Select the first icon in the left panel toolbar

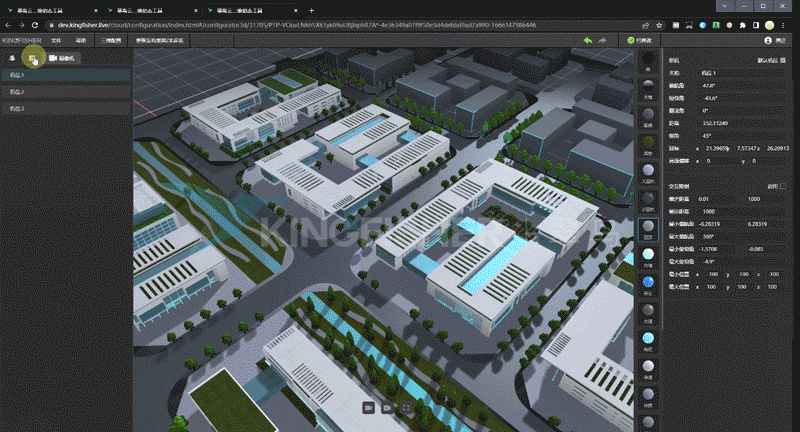[x=12, y=58]
